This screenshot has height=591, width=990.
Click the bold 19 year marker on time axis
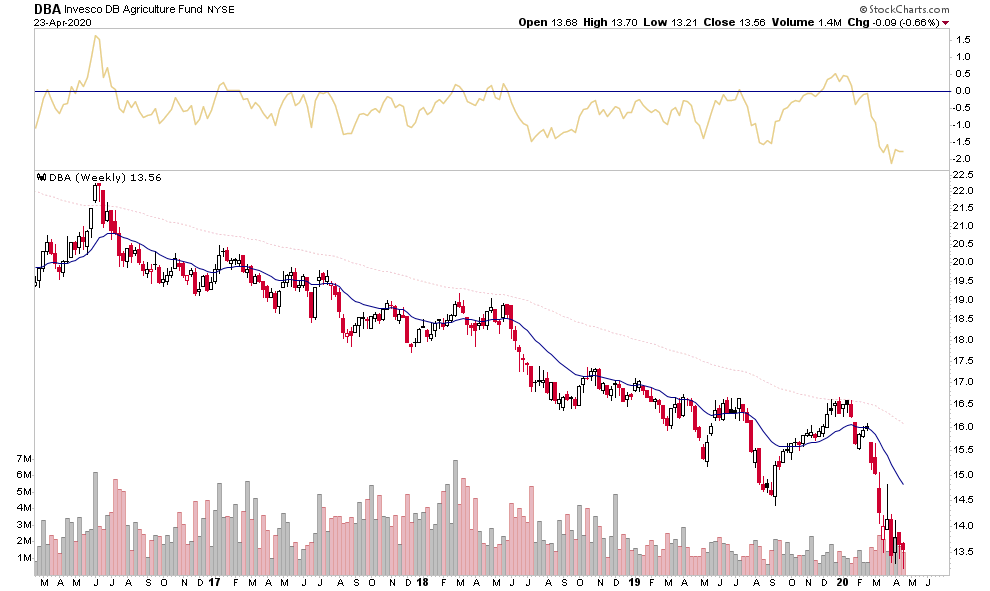pos(635,582)
